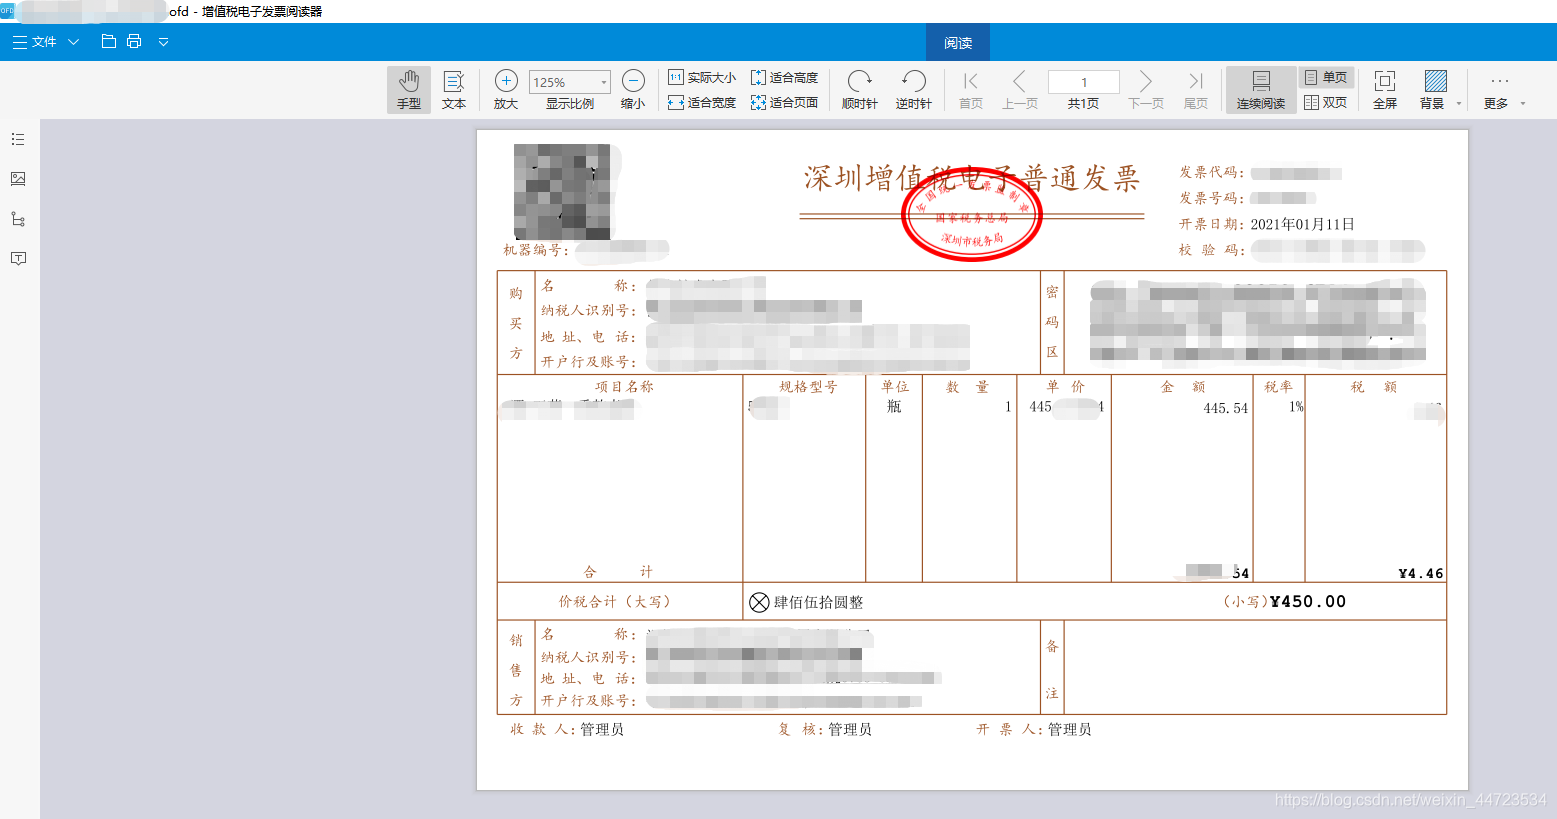
Task: Set view to 适合高度
Action: click(785, 77)
